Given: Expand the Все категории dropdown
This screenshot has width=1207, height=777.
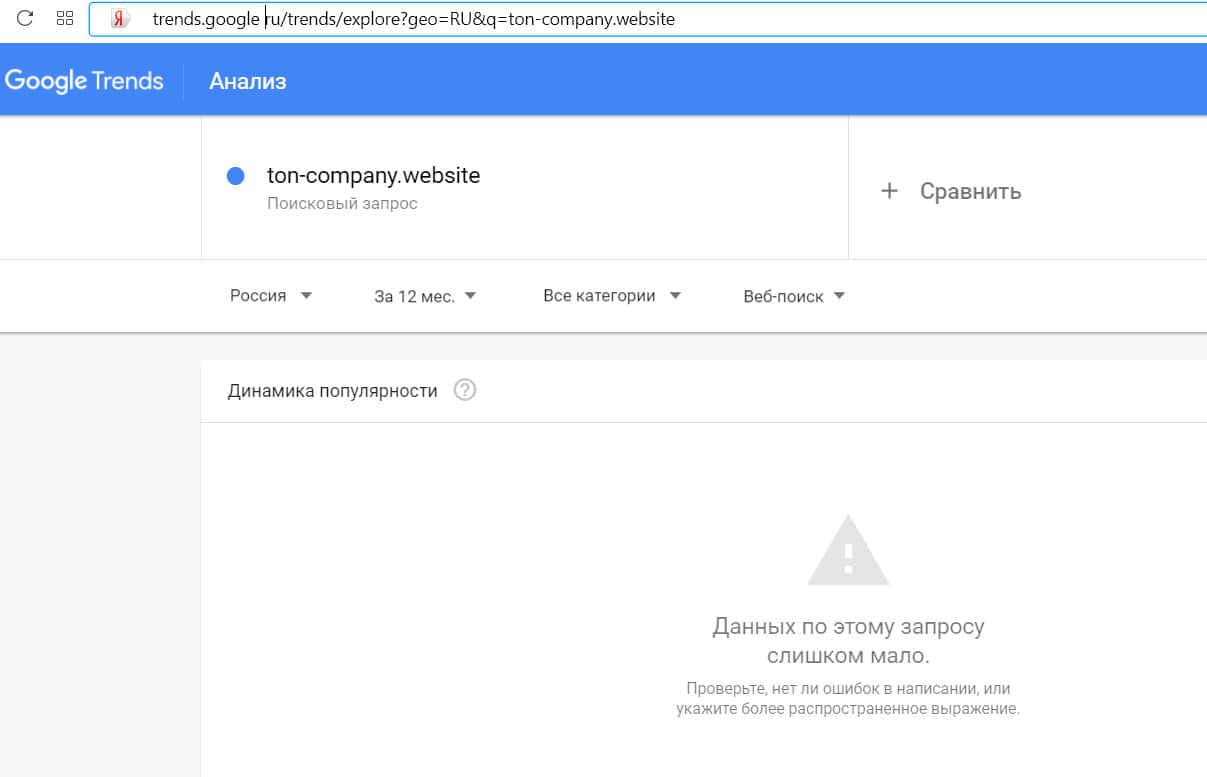Looking at the screenshot, I should (x=611, y=296).
